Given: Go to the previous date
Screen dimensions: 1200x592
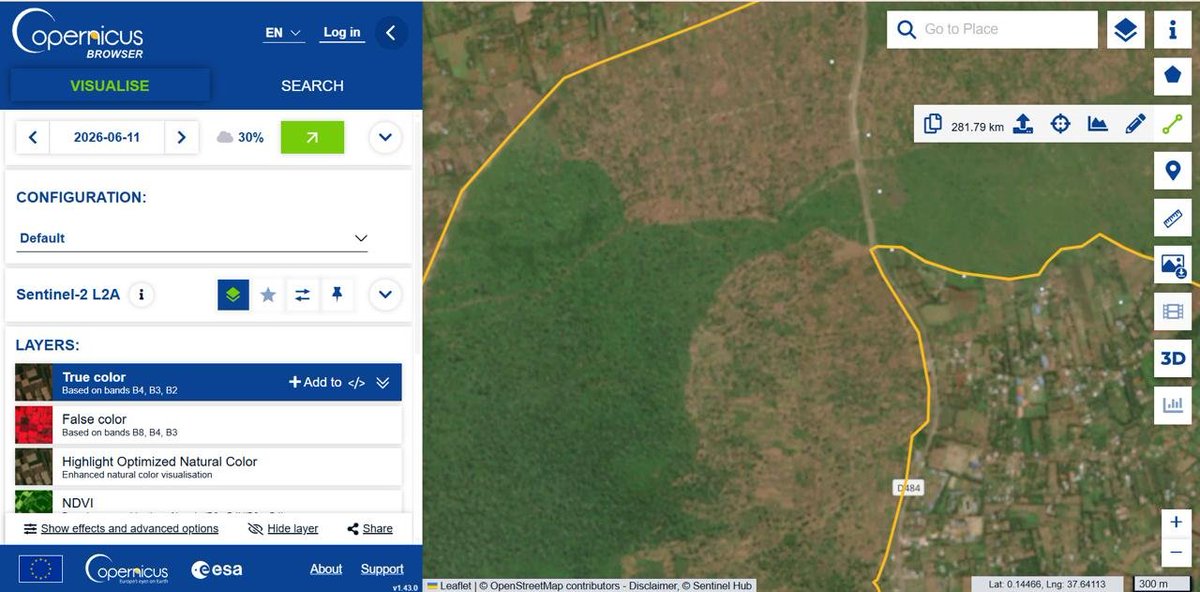Looking at the screenshot, I should [33, 137].
